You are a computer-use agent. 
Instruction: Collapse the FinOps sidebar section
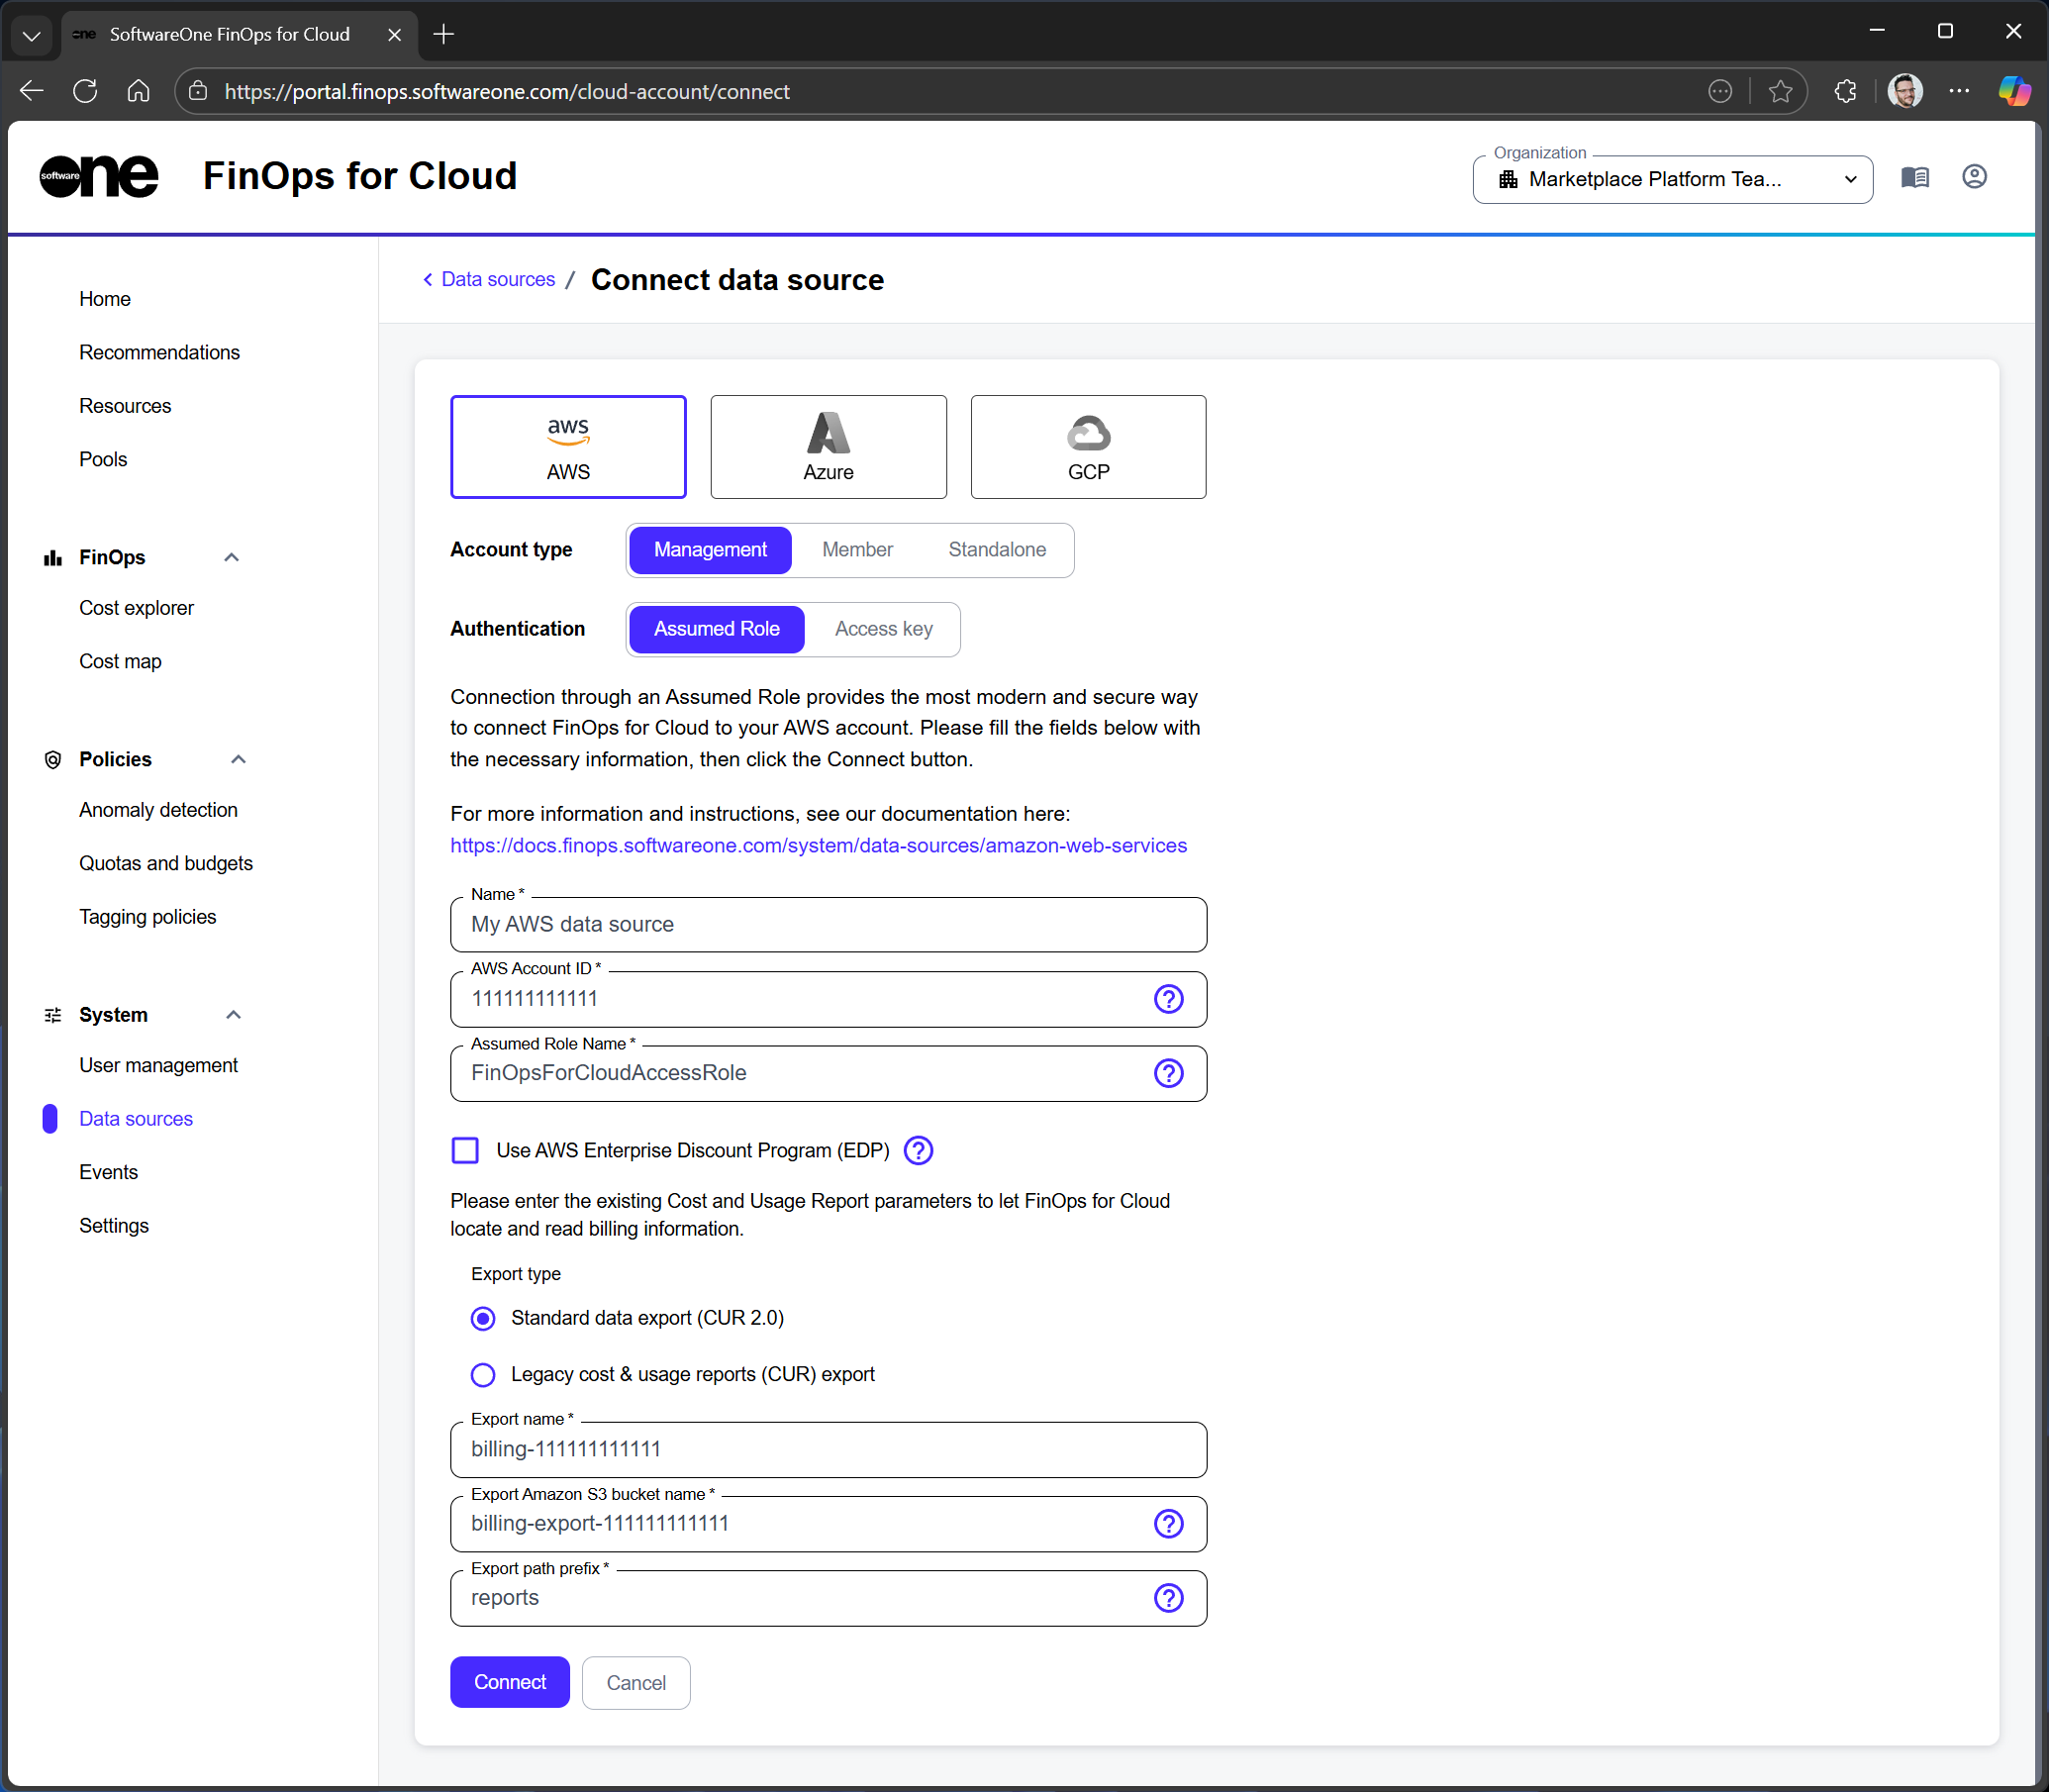[x=231, y=557]
